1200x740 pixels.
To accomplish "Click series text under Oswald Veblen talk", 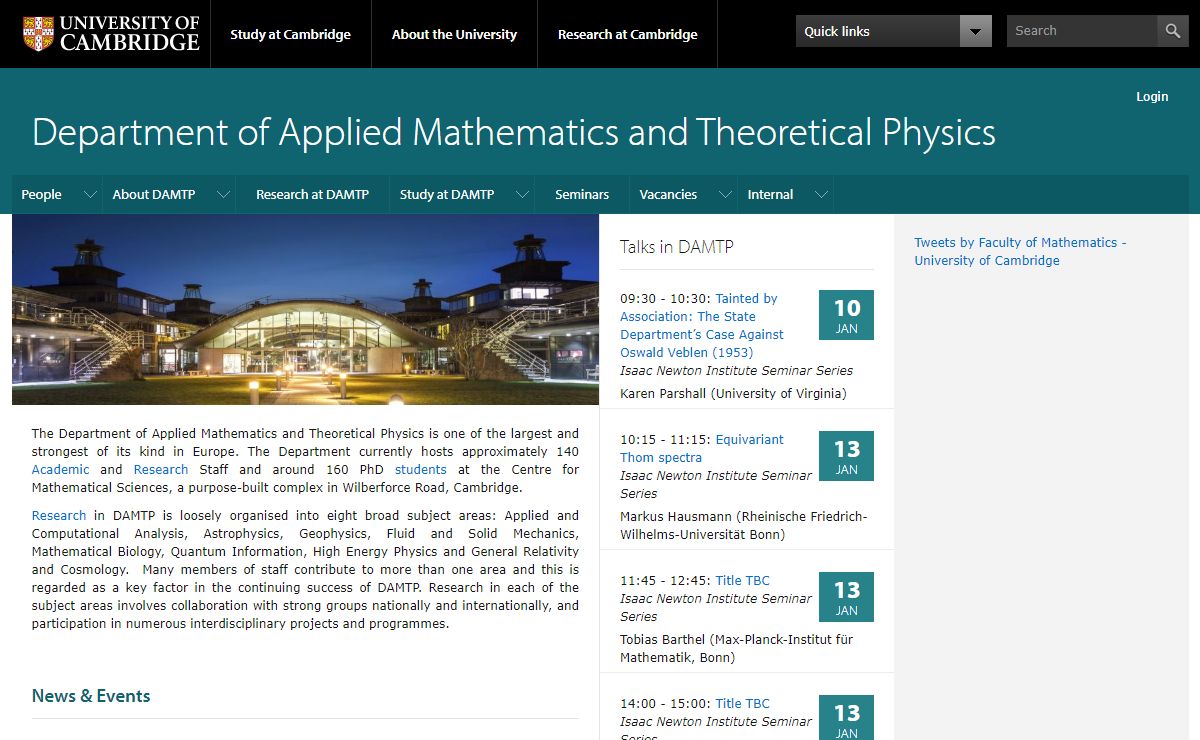I will point(736,370).
